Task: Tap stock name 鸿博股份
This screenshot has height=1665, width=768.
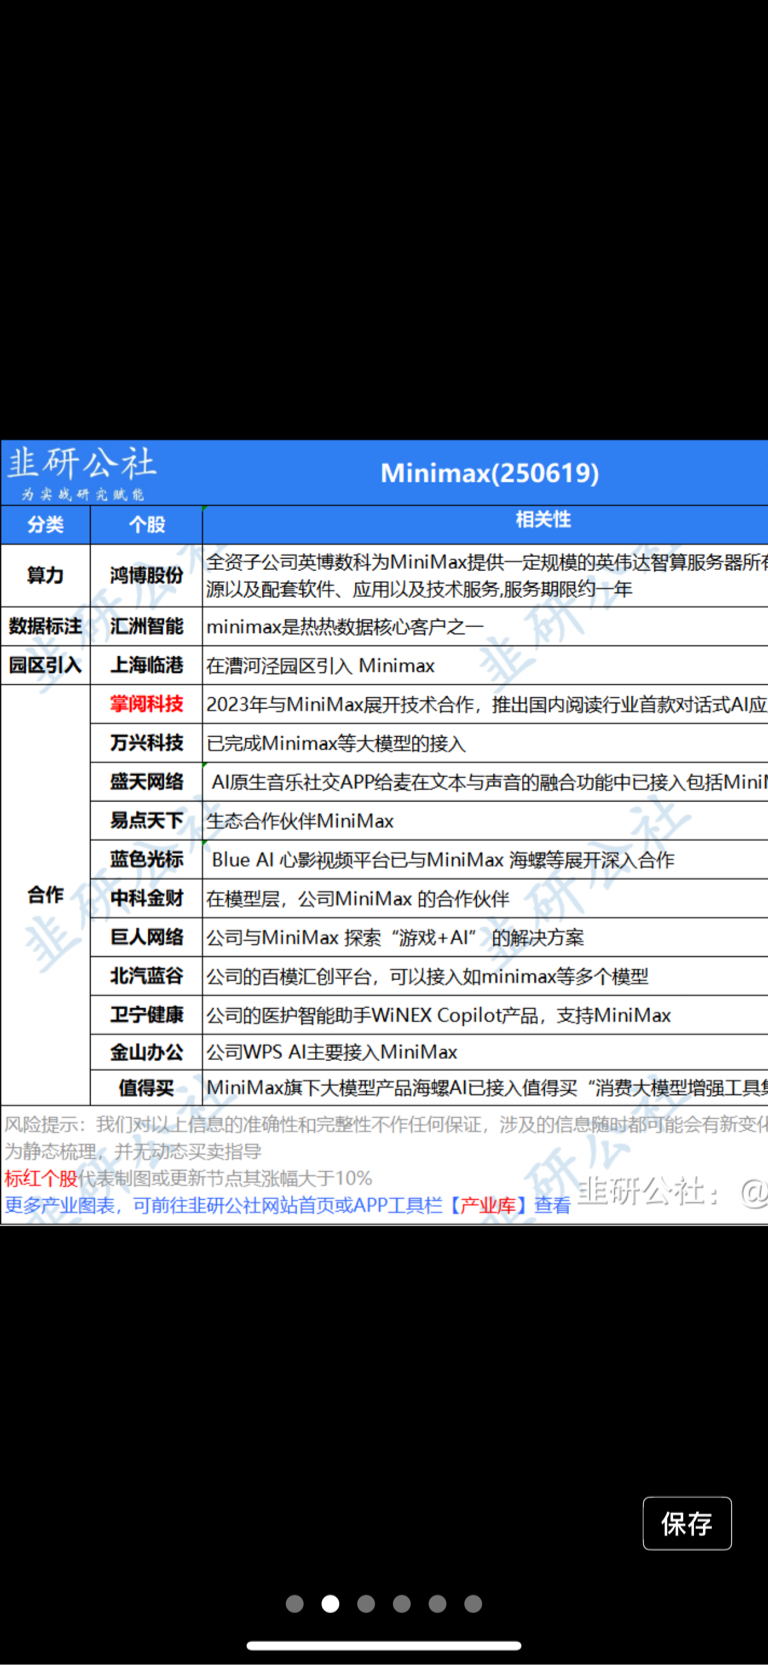Action: pyautogui.click(x=147, y=575)
